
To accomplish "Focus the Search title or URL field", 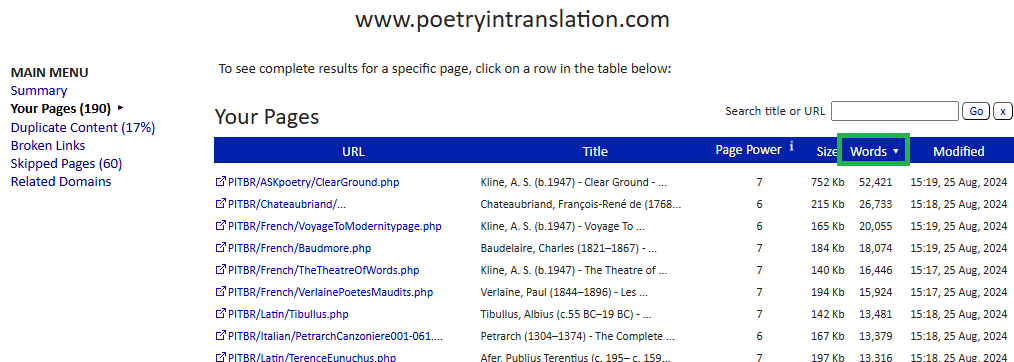I will (894, 111).
